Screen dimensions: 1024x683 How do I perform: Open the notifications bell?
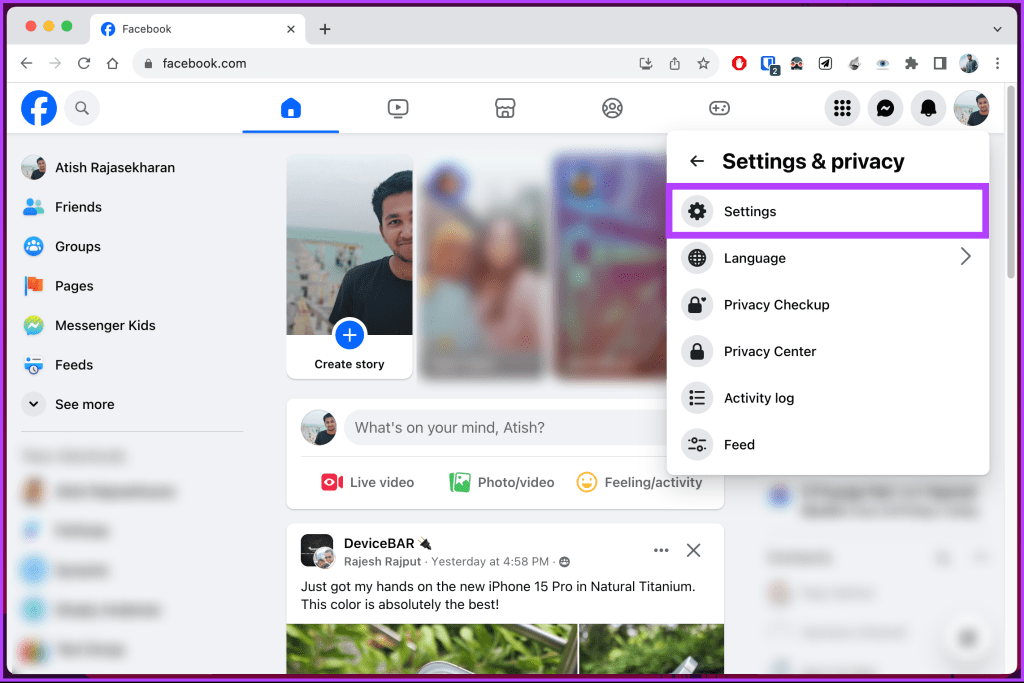tap(928, 108)
